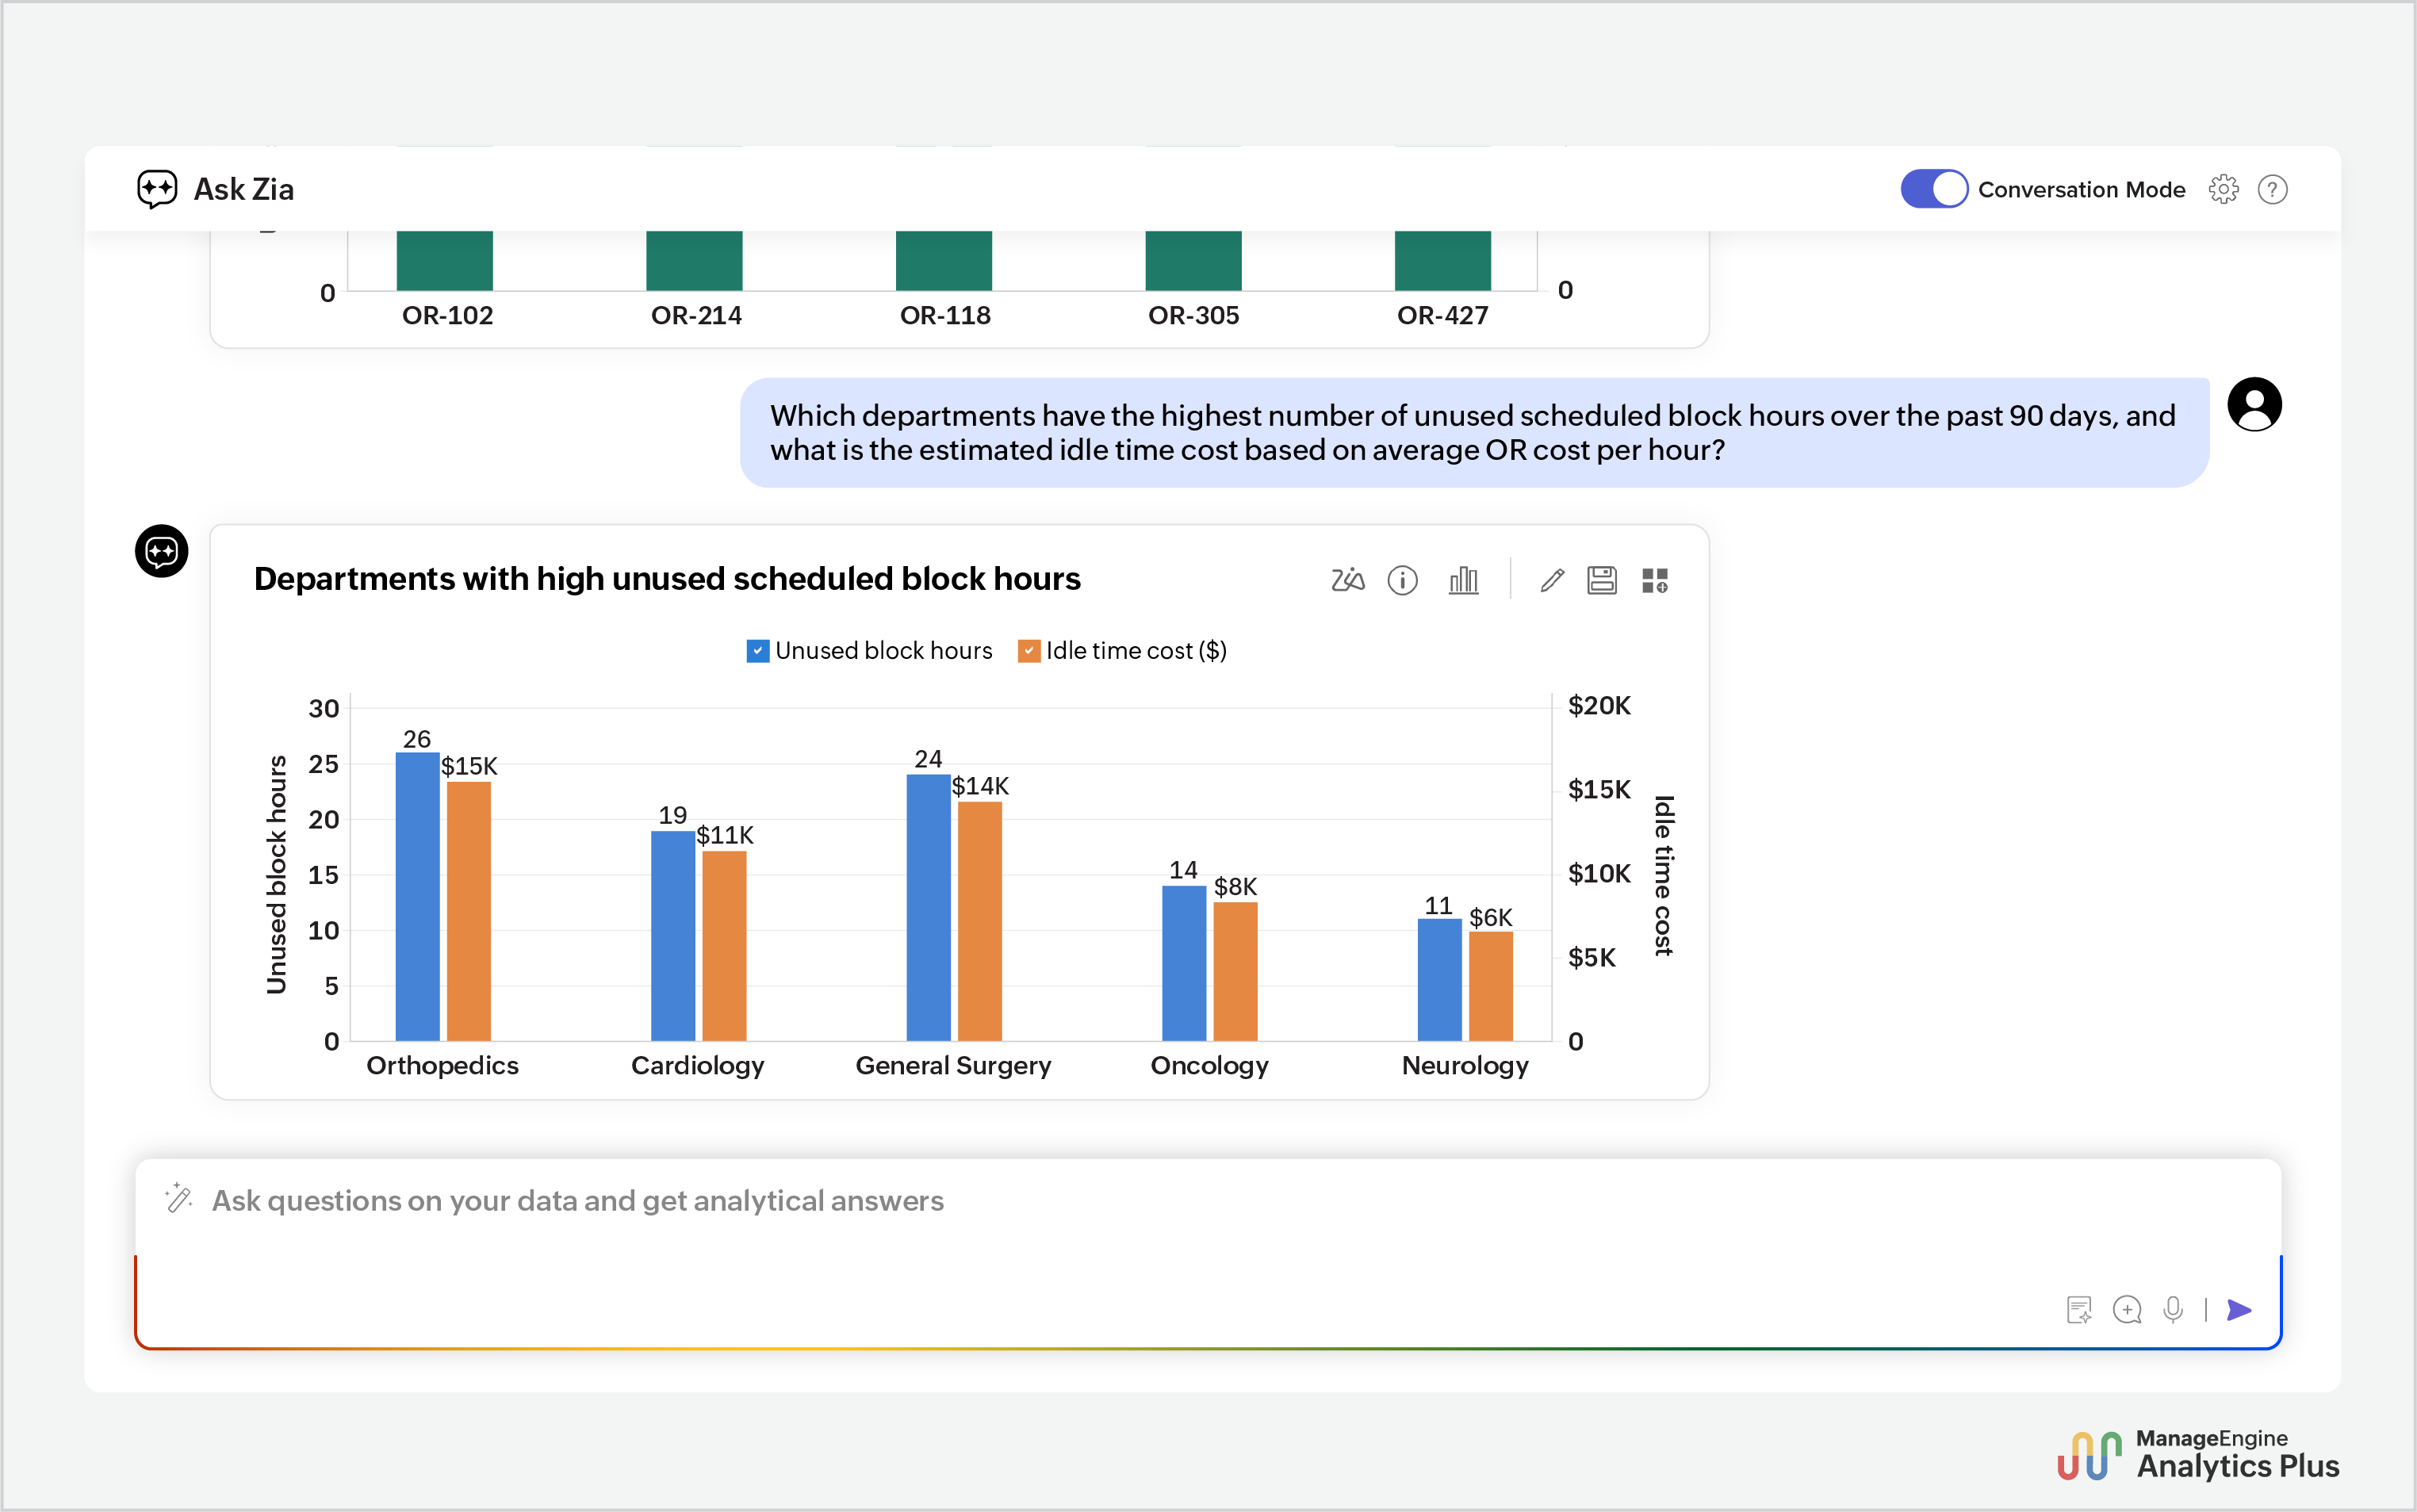This screenshot has width=2417, height=1512.
Task: Open the help question mark icon
Action: click(x=2272, y=189)
